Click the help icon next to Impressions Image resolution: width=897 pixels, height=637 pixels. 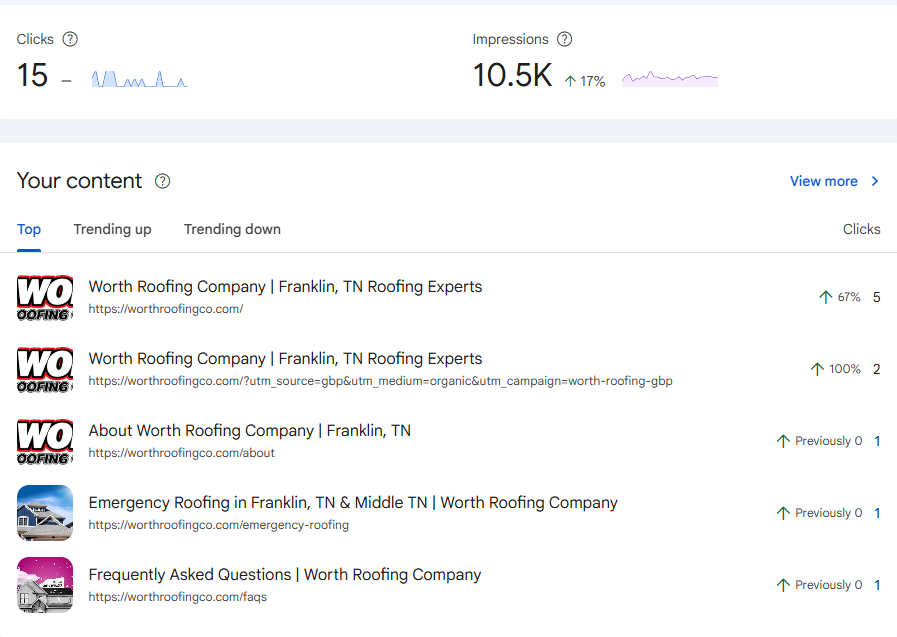click(565, 39)
